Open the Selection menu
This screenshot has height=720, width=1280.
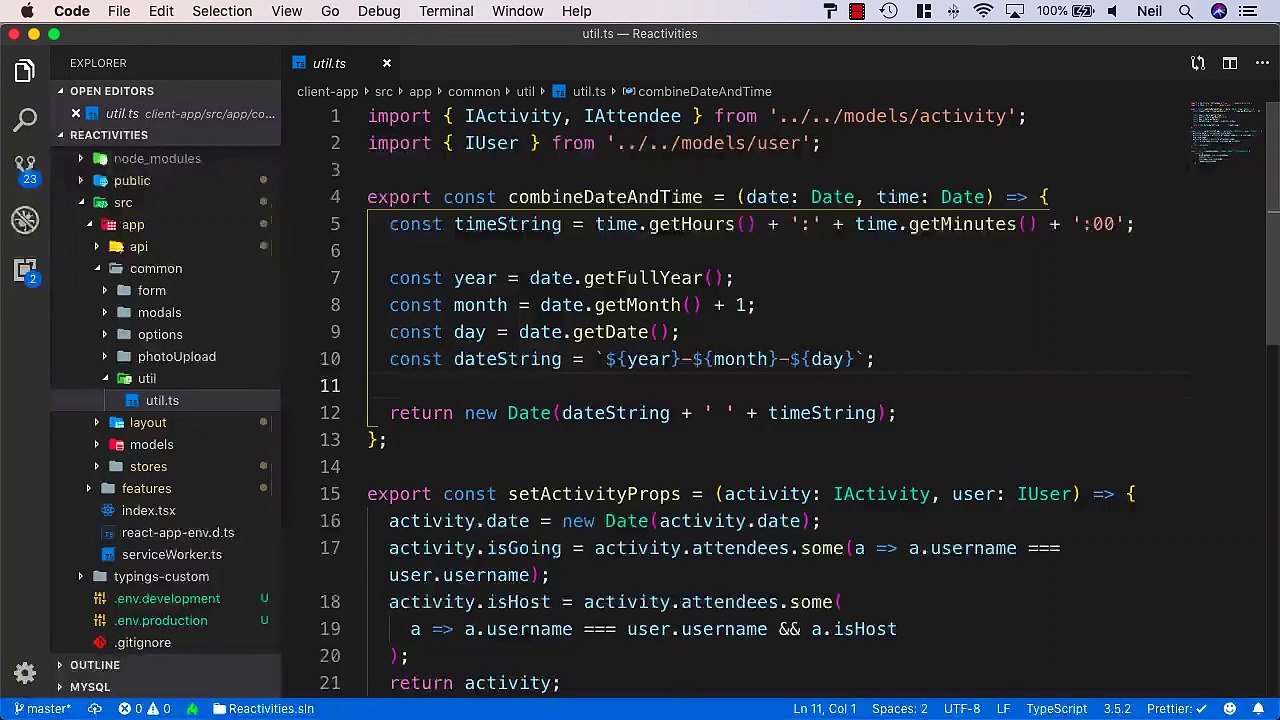tap(222, 11)
